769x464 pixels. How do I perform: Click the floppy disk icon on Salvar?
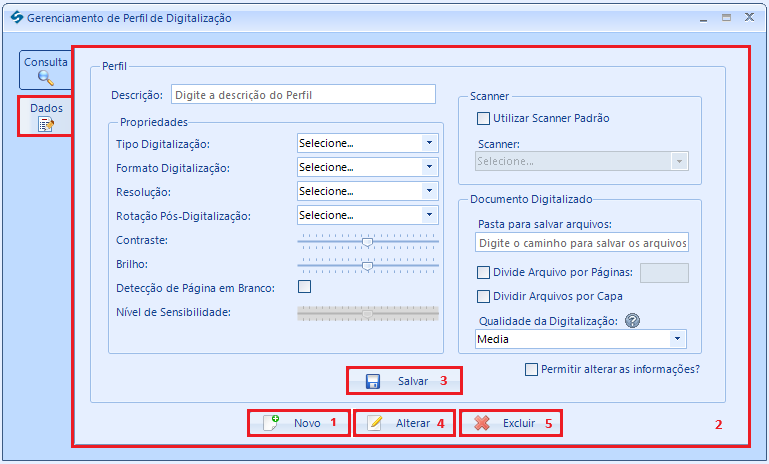click(x=373, y=381)
